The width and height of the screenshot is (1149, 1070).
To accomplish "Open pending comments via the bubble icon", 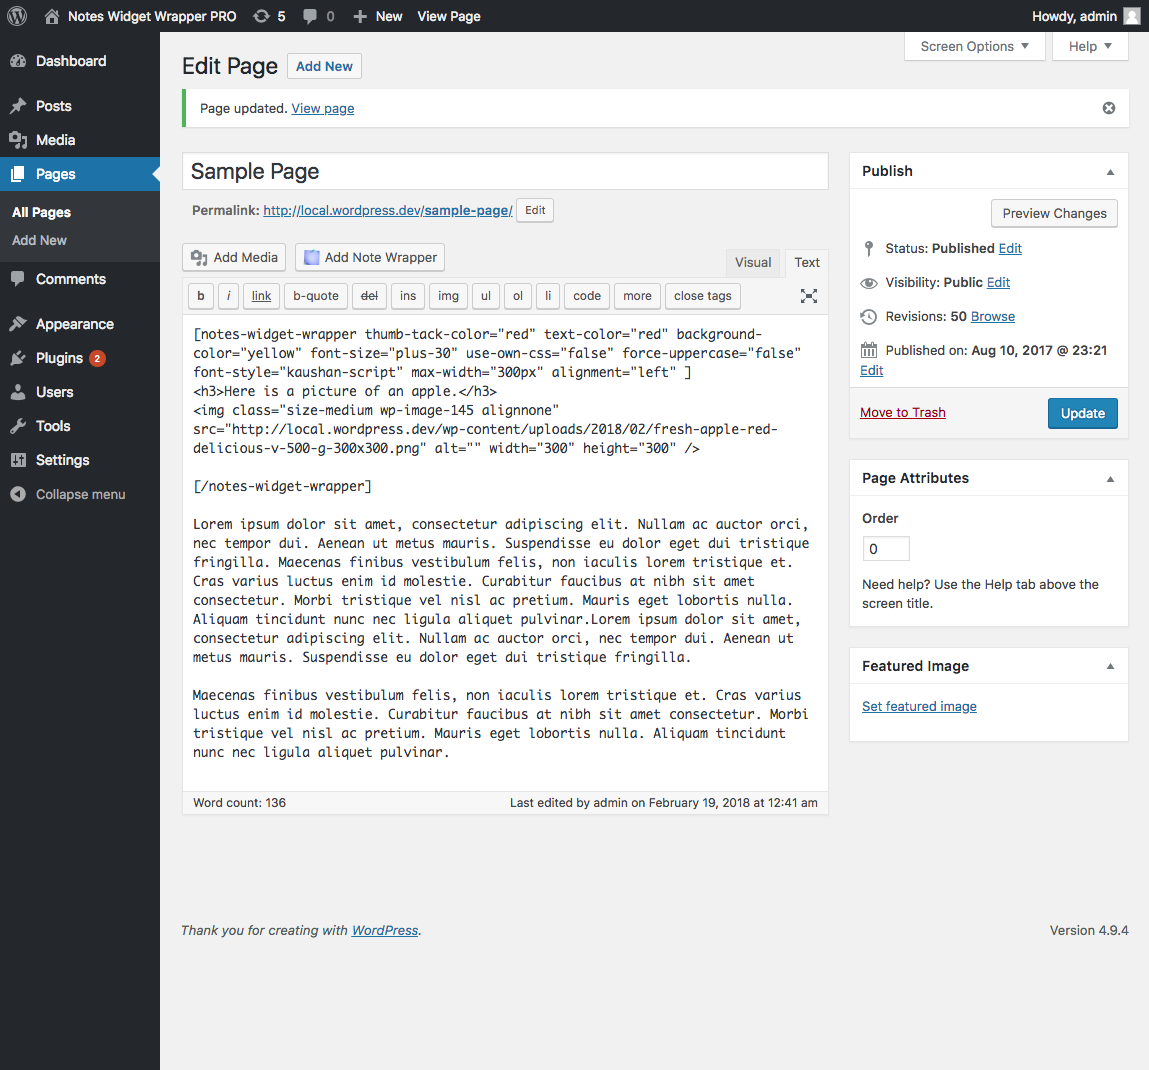I will click(x=310, y=16).
